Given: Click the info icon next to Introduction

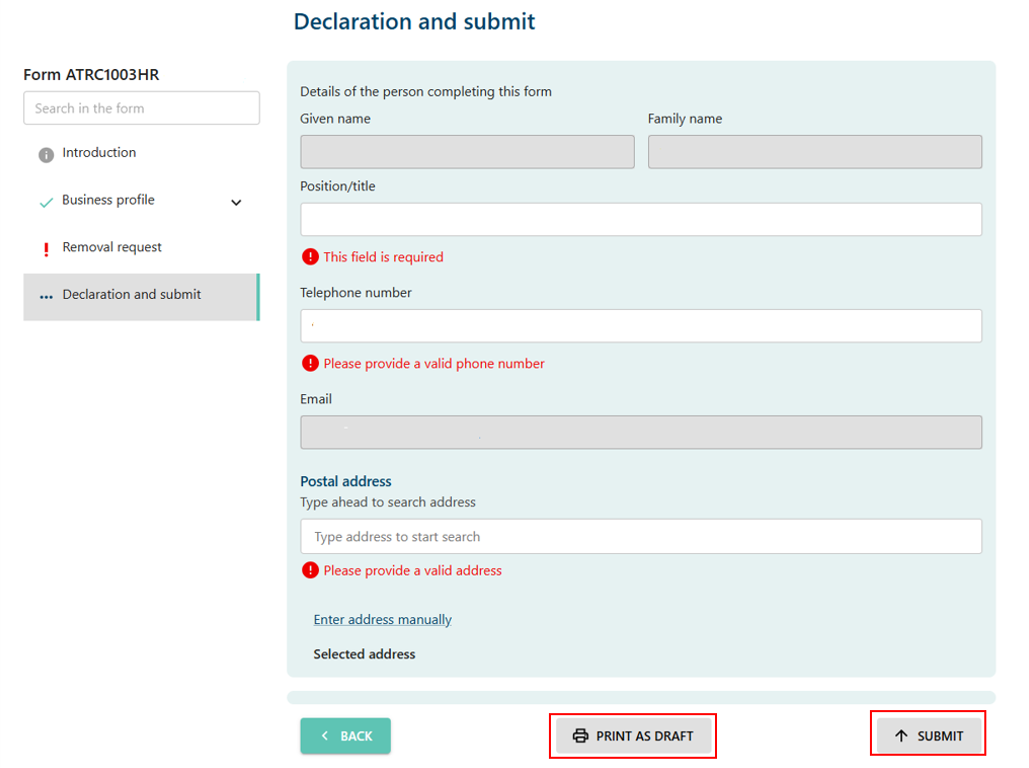Looking at the screenshot, I should pos(46,153).
